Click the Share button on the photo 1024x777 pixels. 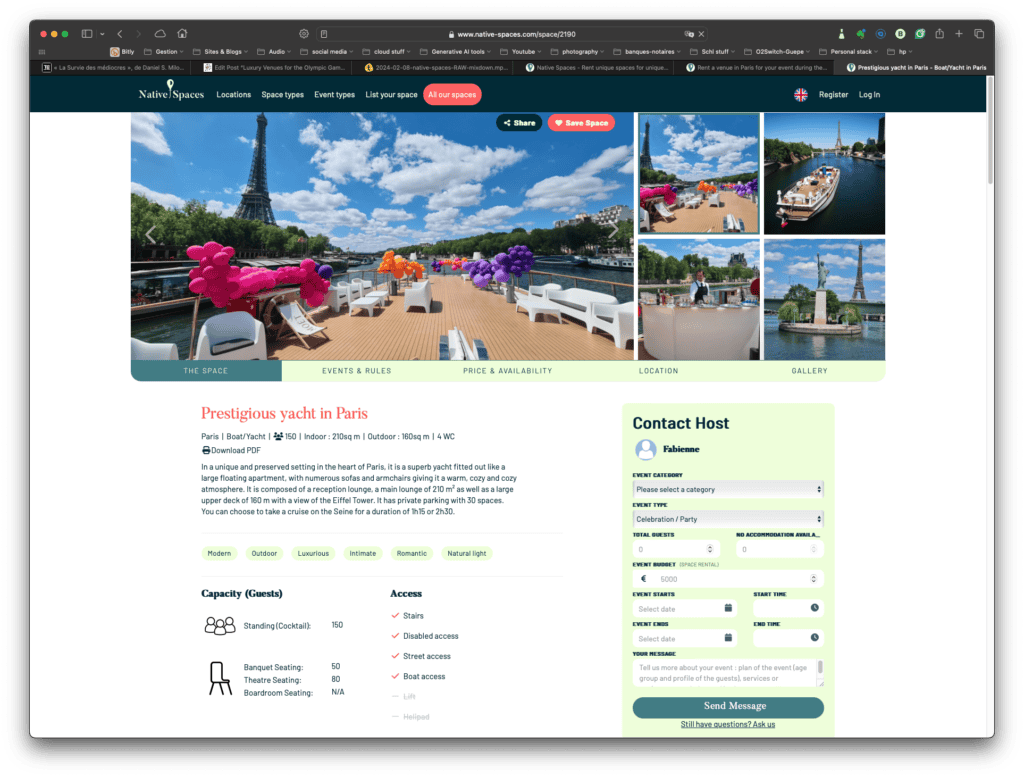(519, 123)
